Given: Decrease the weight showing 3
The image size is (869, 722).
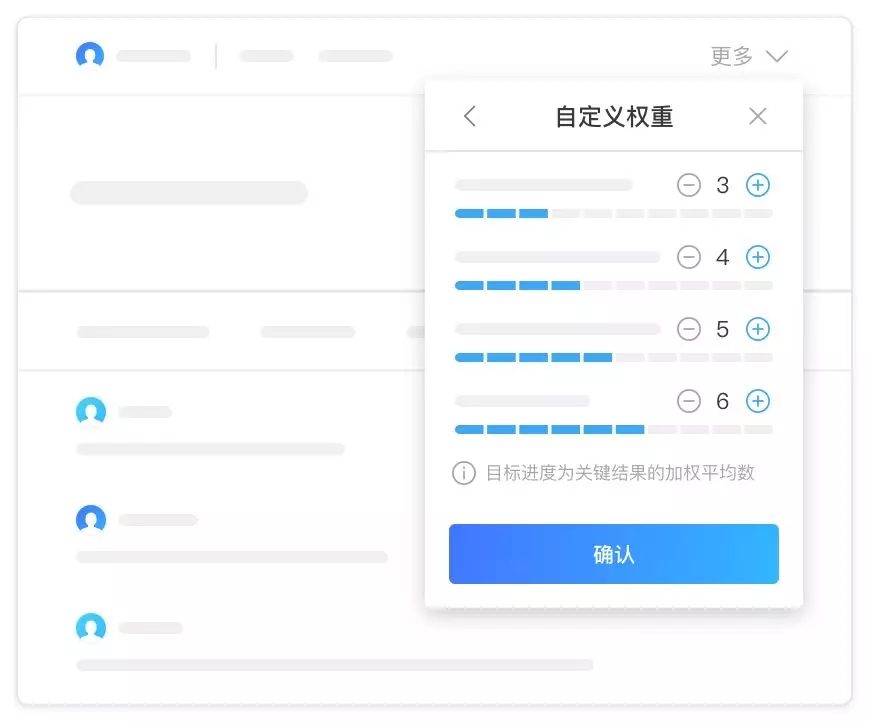Looking at the screenshot, I should pyautogui.click(x=689, y=185).
